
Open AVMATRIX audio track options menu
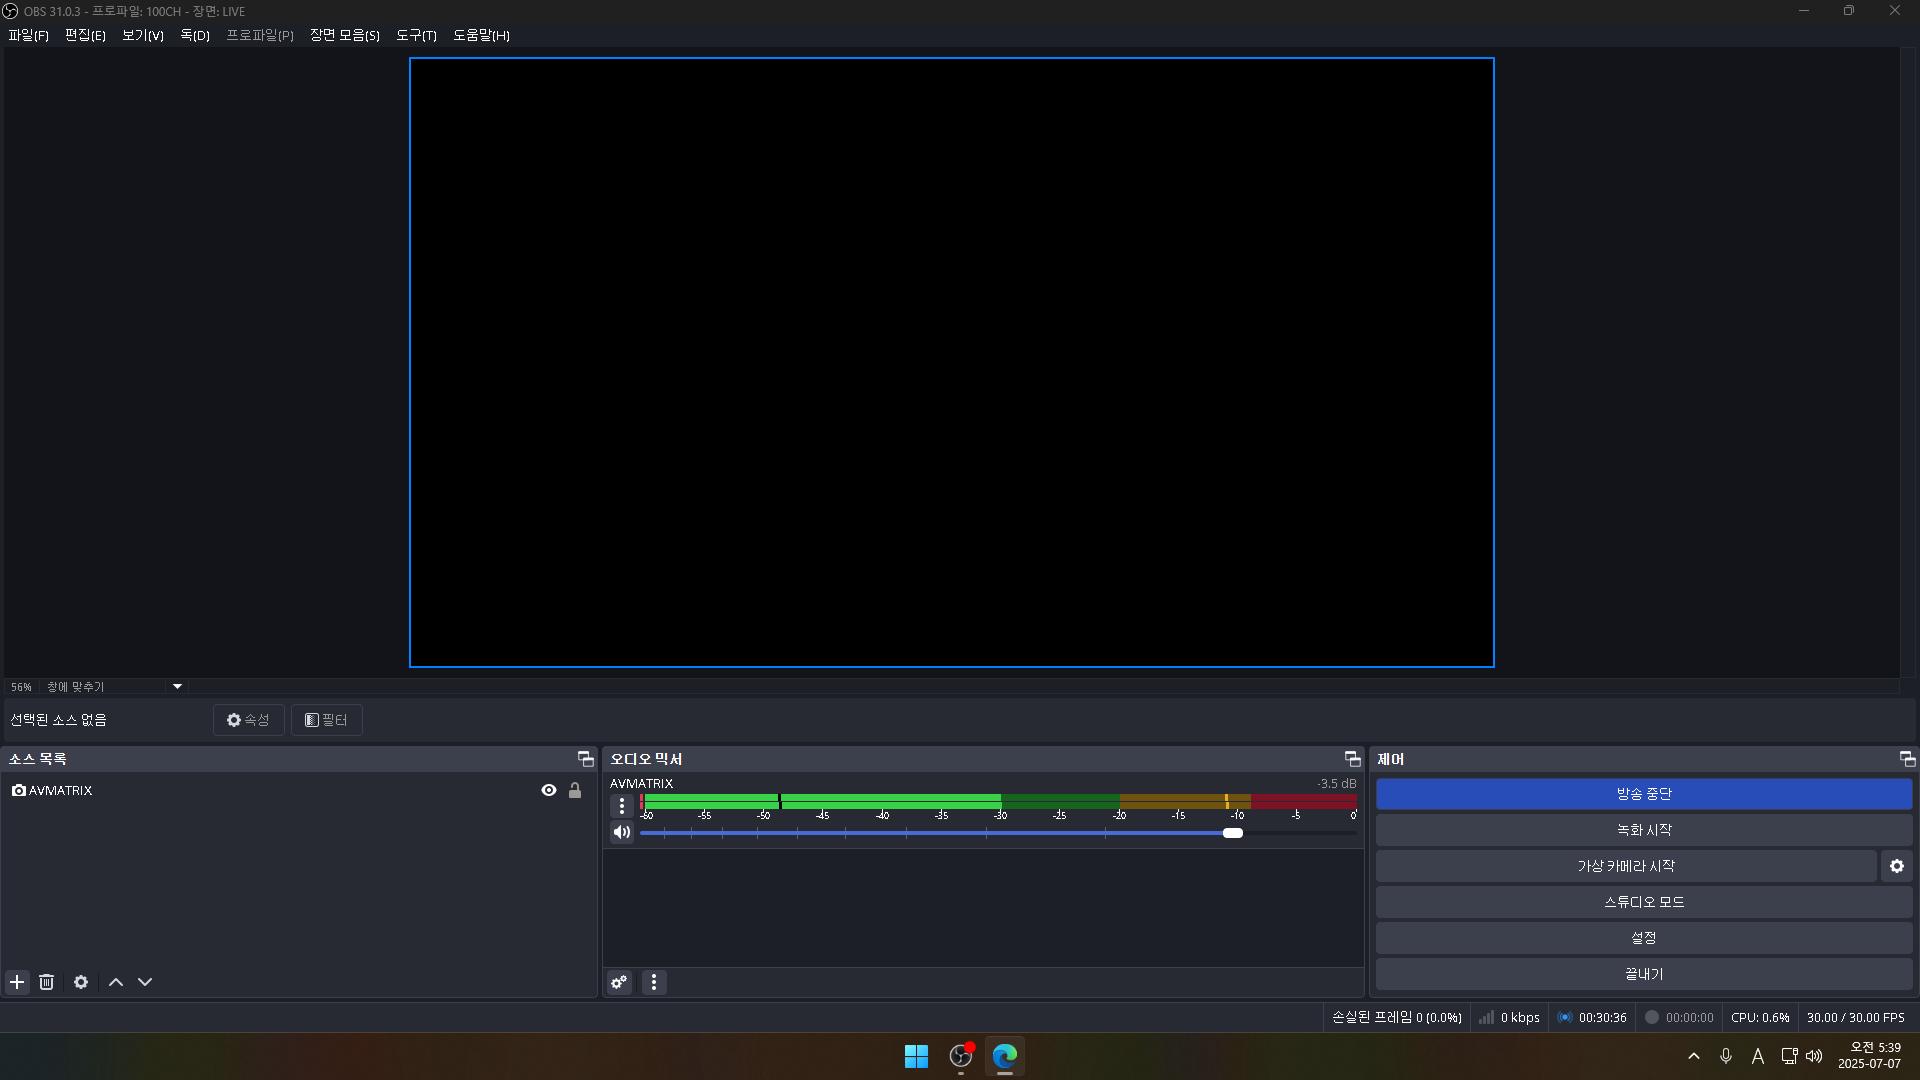point(622,806)
